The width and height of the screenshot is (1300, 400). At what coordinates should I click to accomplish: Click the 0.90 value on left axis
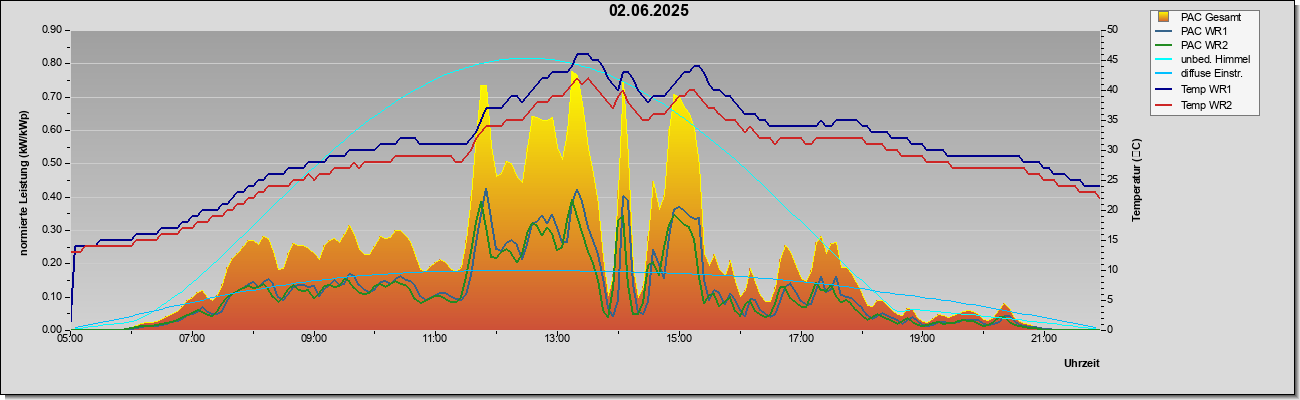click(52, 30)
